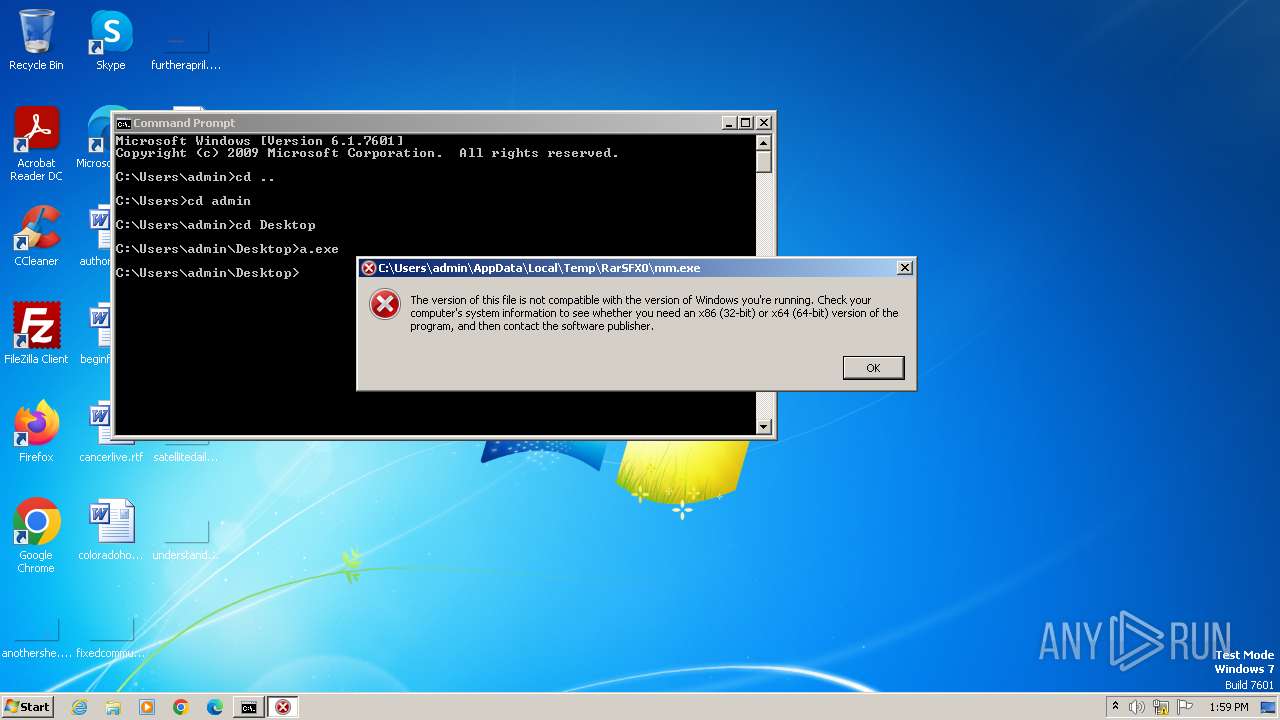This screenshot has width=1280, height=720.
Task: Open Action Center flag icon
Action: click(1185, 707)
